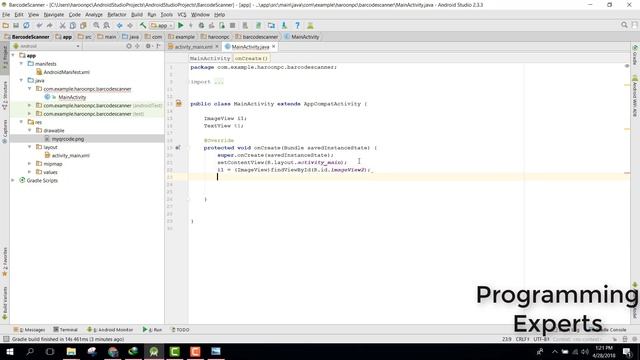
Task: Collapse the res folder
Action: (22, 122)
